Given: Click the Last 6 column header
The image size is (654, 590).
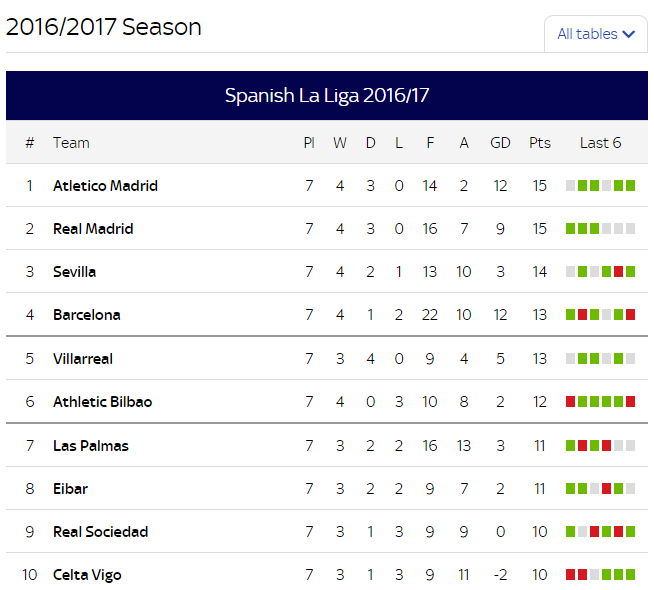Looking at the screenshot, I should tap(600, 143).
